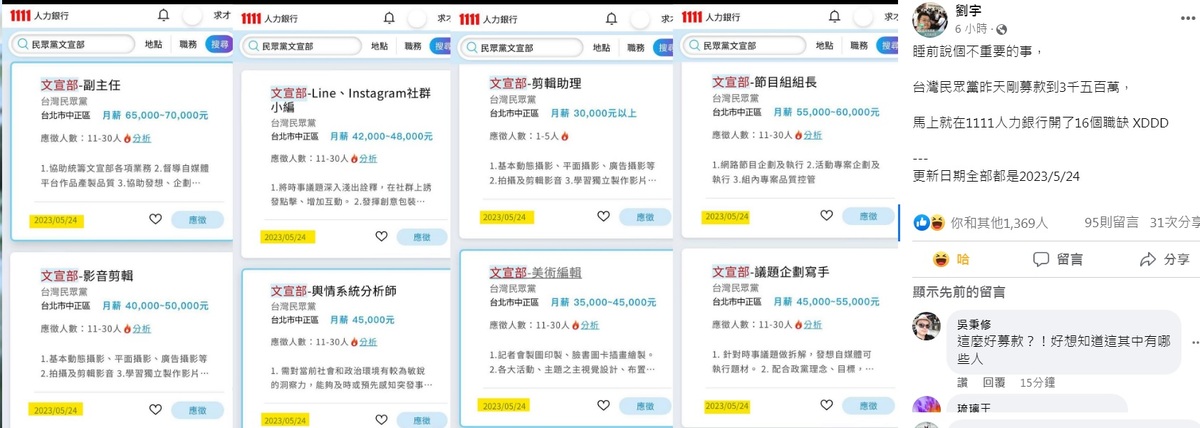Click 應徵 on the 文宣部-影音剪輯 card
1200x428 pixels.
[x=197, y=409]
